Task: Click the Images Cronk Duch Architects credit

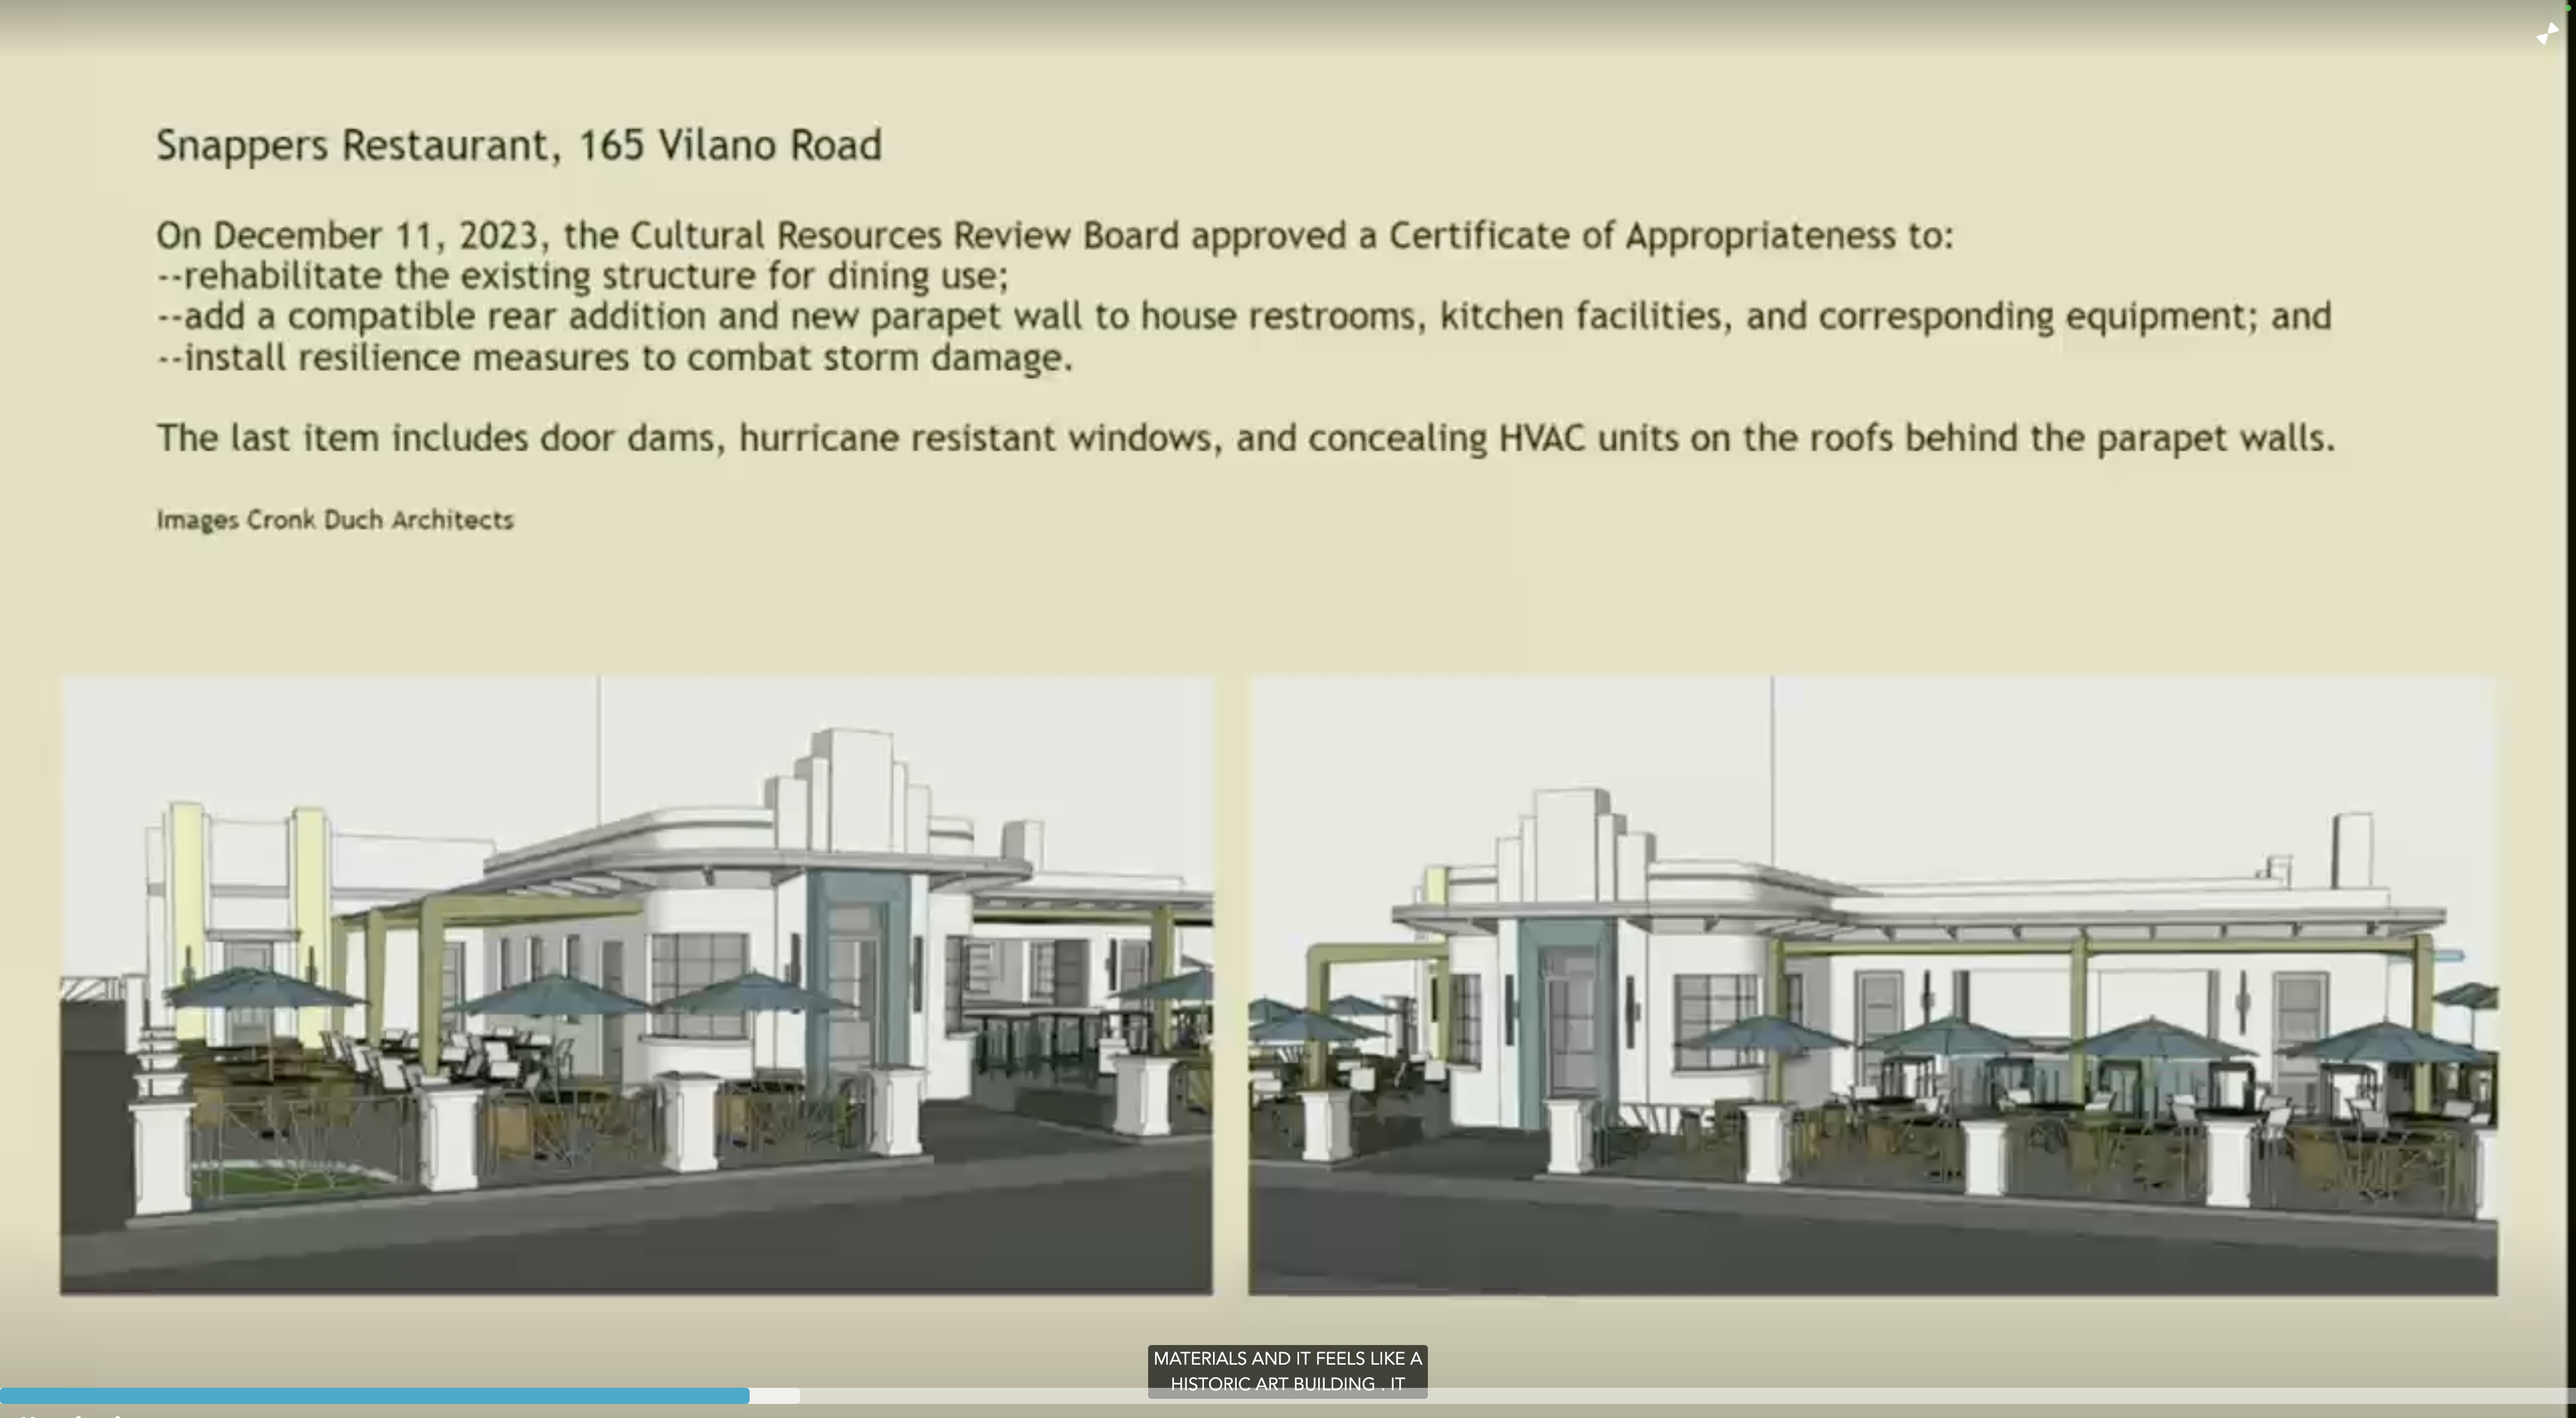Action: pyautogui.click(x=334, y=520)
